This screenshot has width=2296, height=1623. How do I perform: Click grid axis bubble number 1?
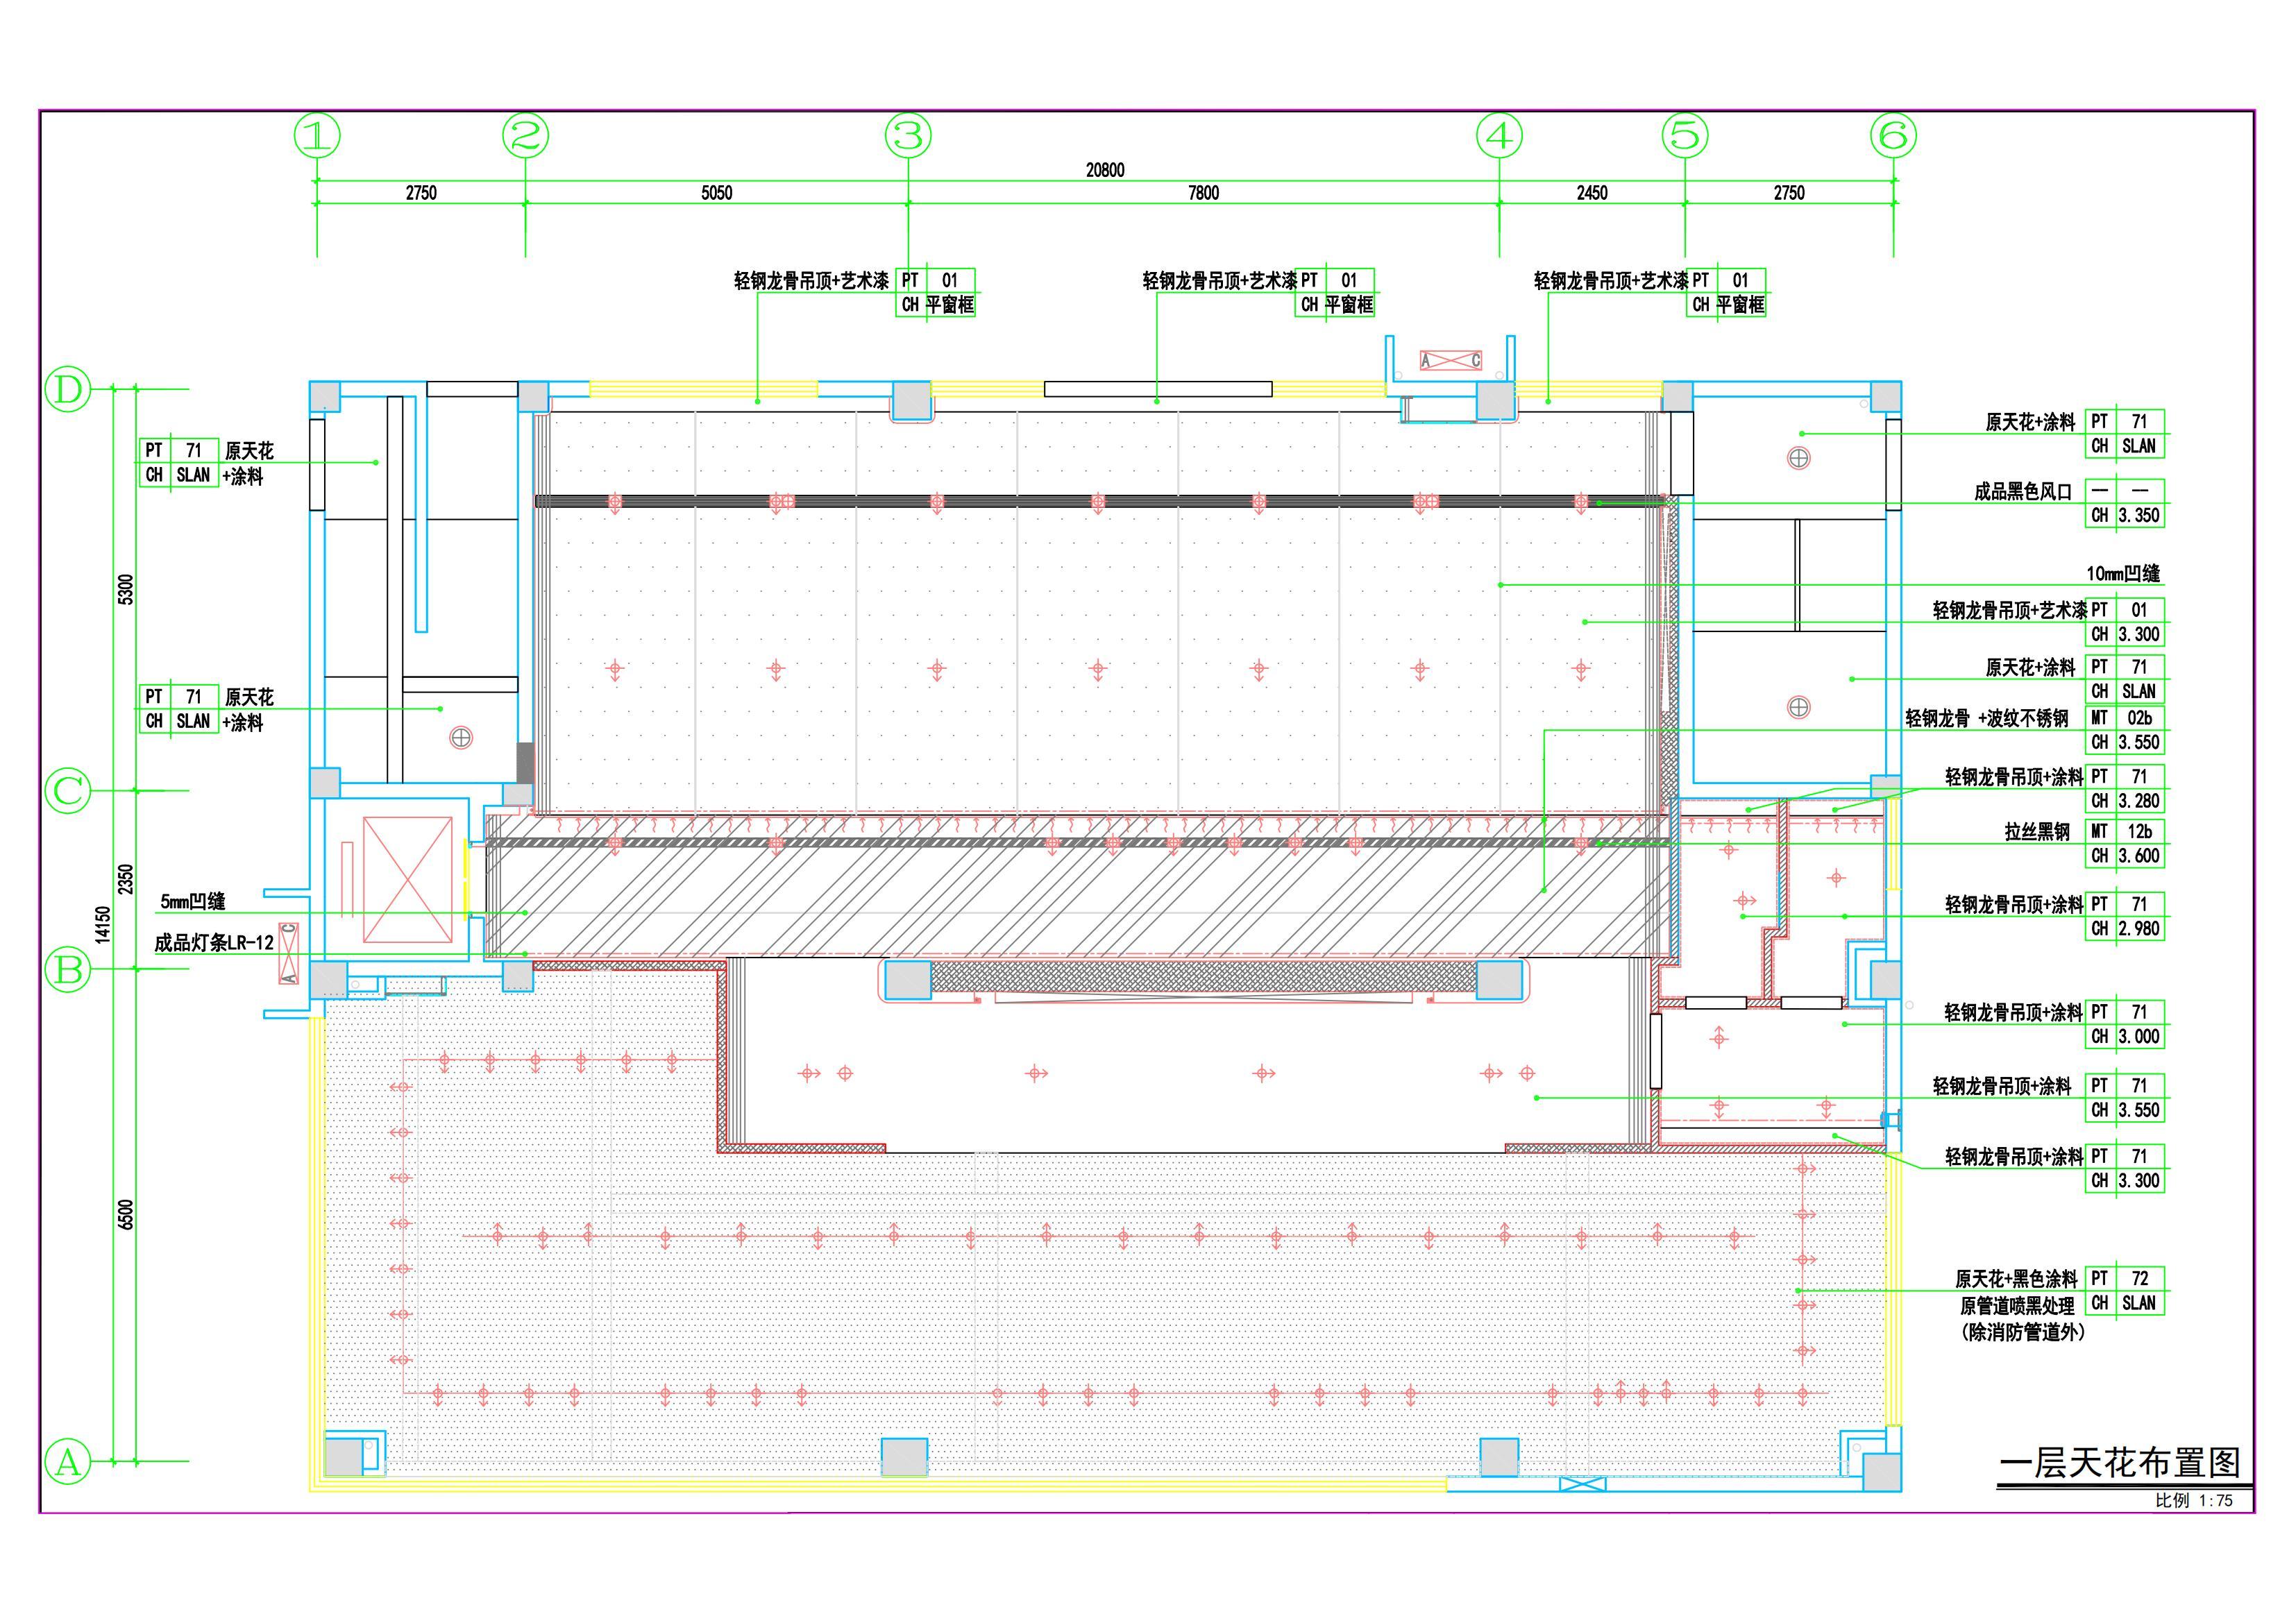pos(317,136)
